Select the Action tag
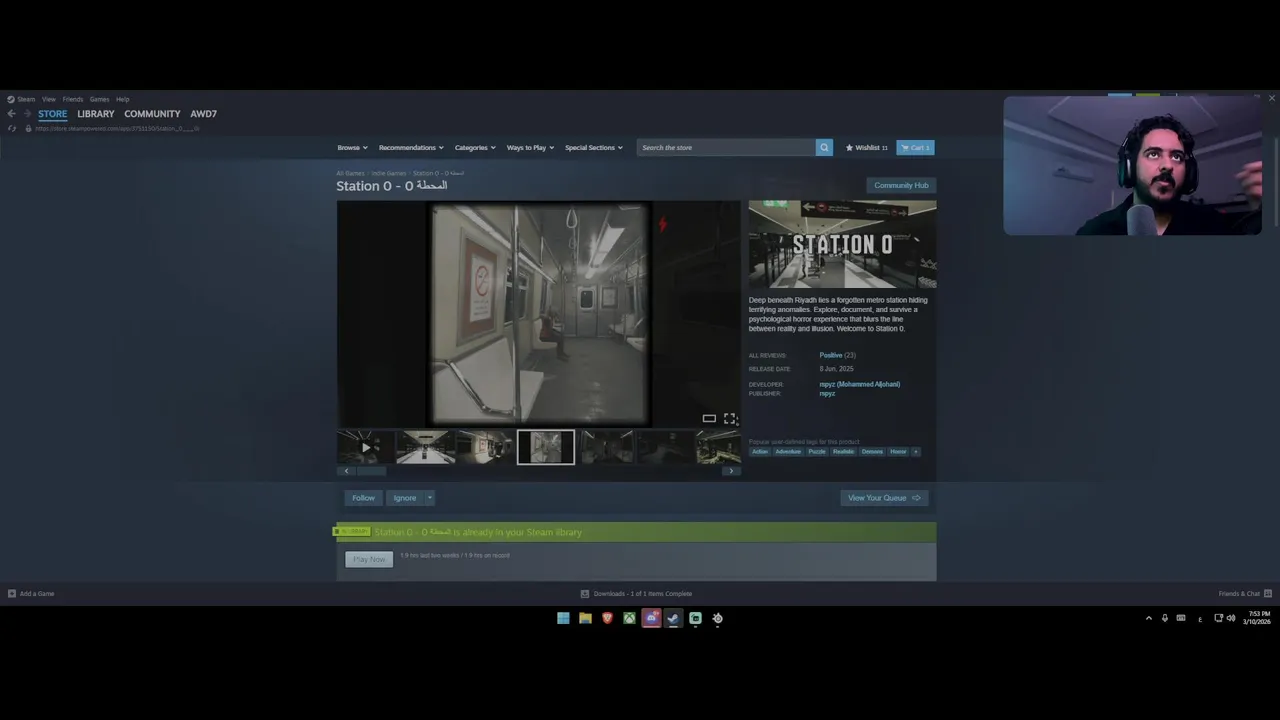The image size is (1280, 720). click(x=760, y=451)
